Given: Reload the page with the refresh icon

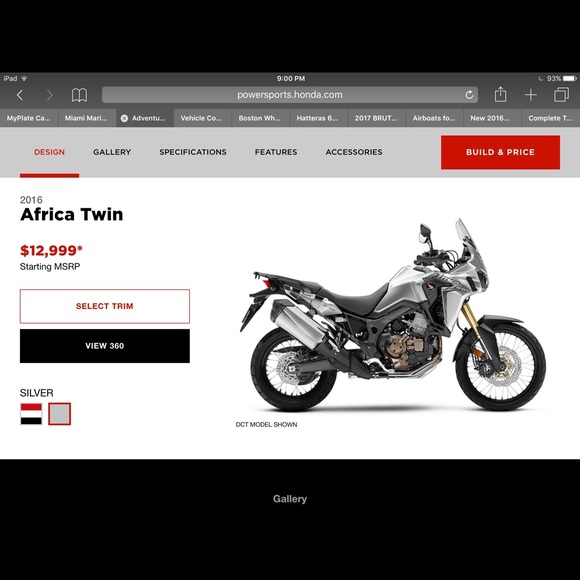Looking at the screenshot, I should click(469, 95).
